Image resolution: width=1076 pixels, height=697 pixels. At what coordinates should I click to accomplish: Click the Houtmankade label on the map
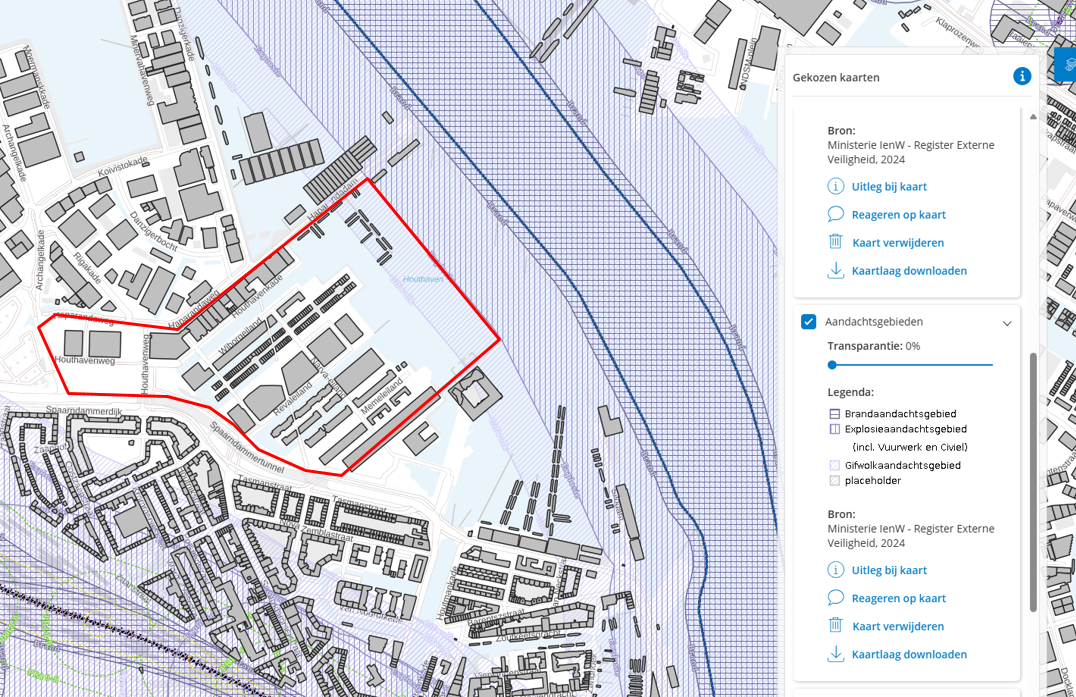coord(445,593)
